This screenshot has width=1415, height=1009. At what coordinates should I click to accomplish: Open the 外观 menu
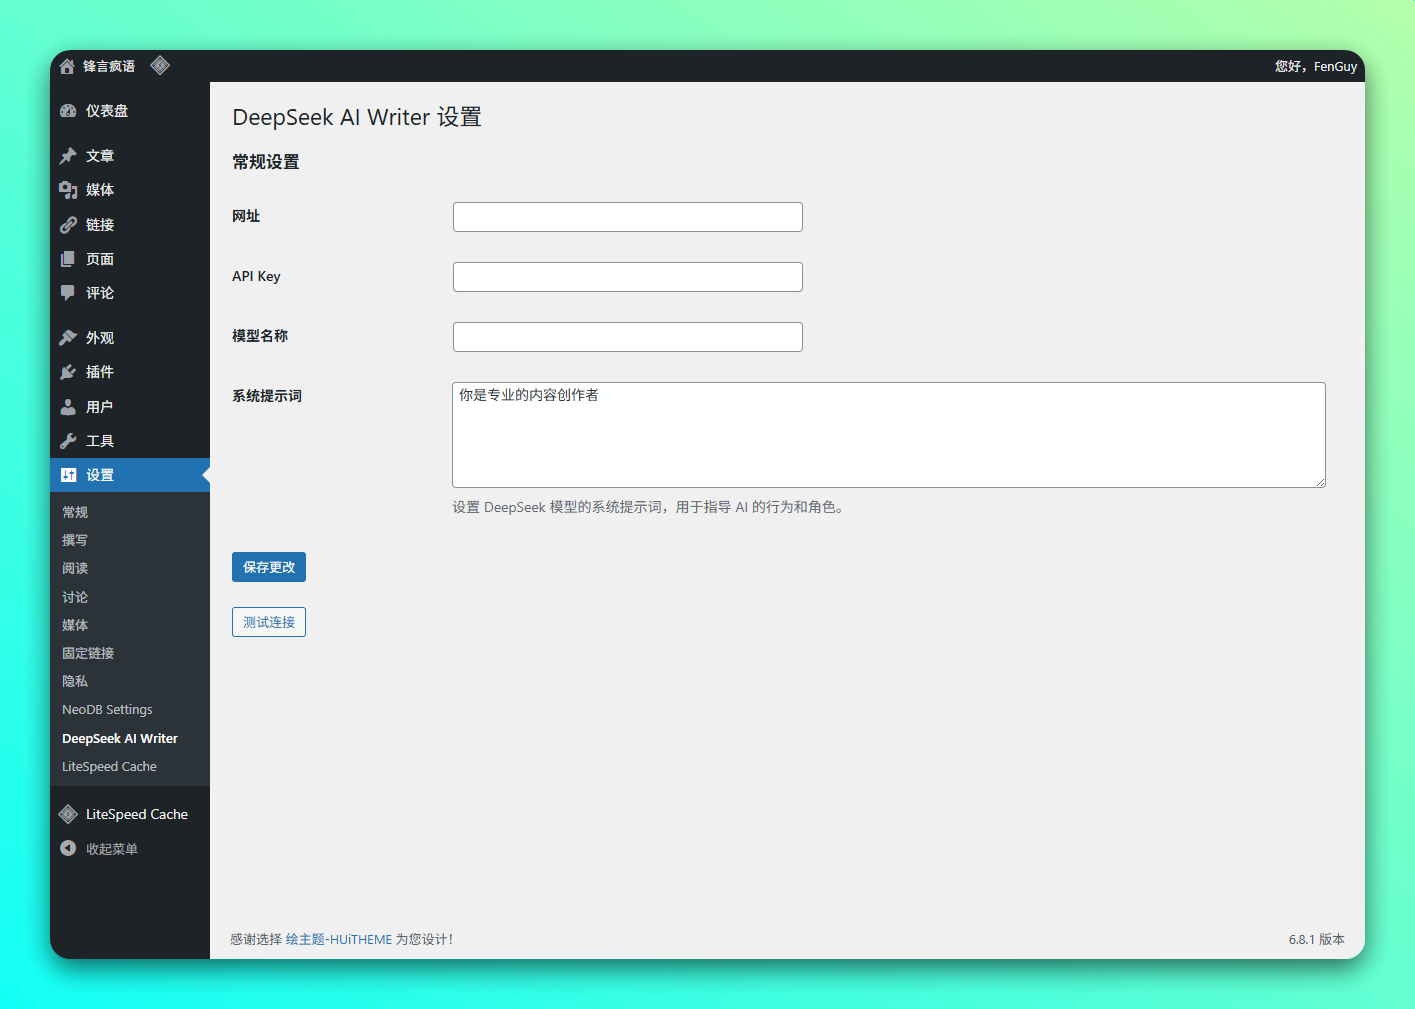[130, 338]
